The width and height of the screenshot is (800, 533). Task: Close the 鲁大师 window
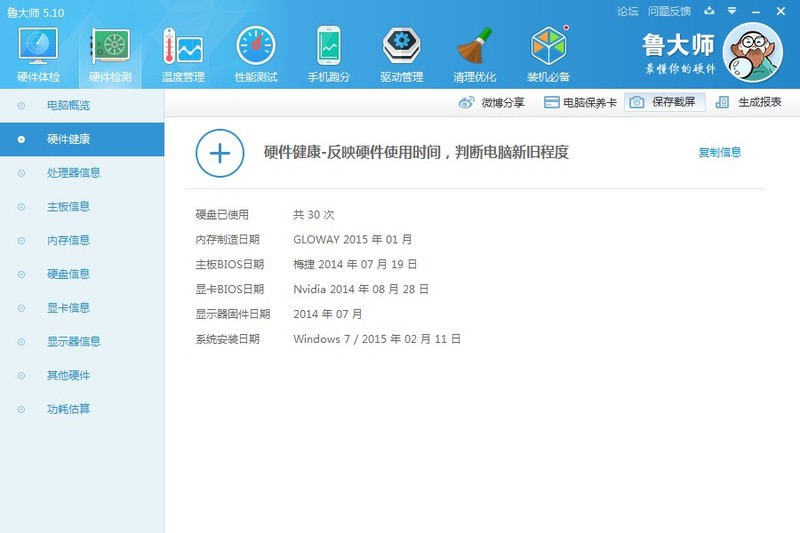(x=781, y=11)
